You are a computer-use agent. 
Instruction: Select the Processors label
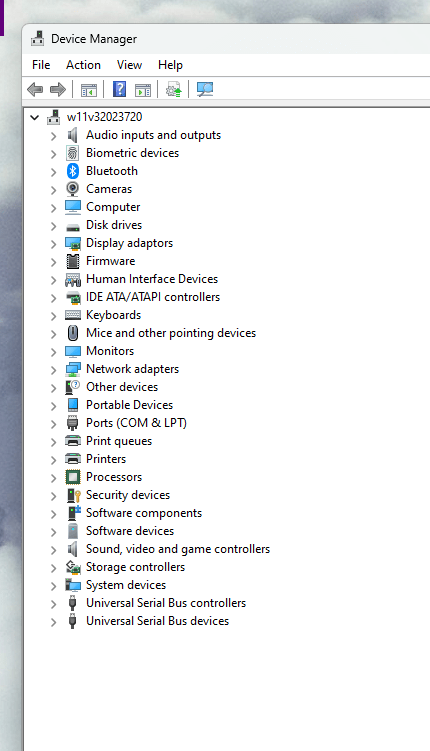click(114, 477)
